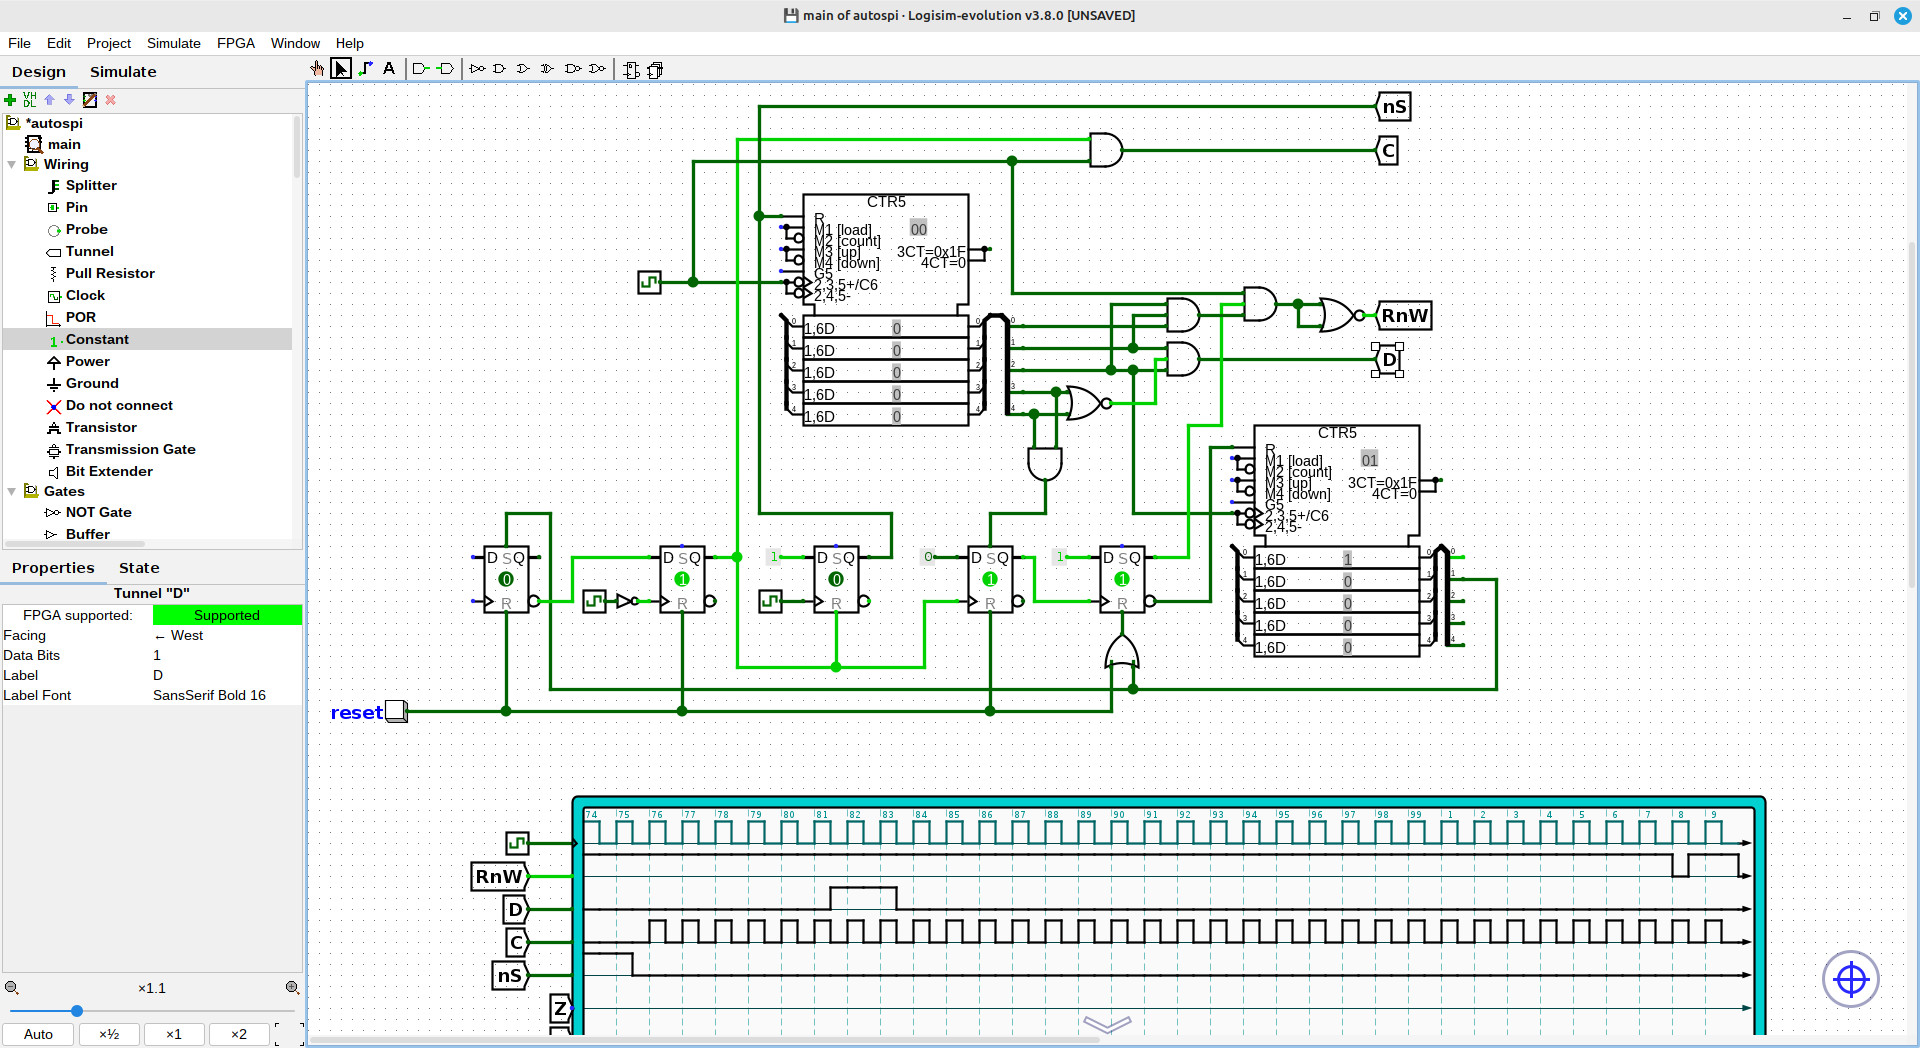Open the FPGA menu

[235, 43]
